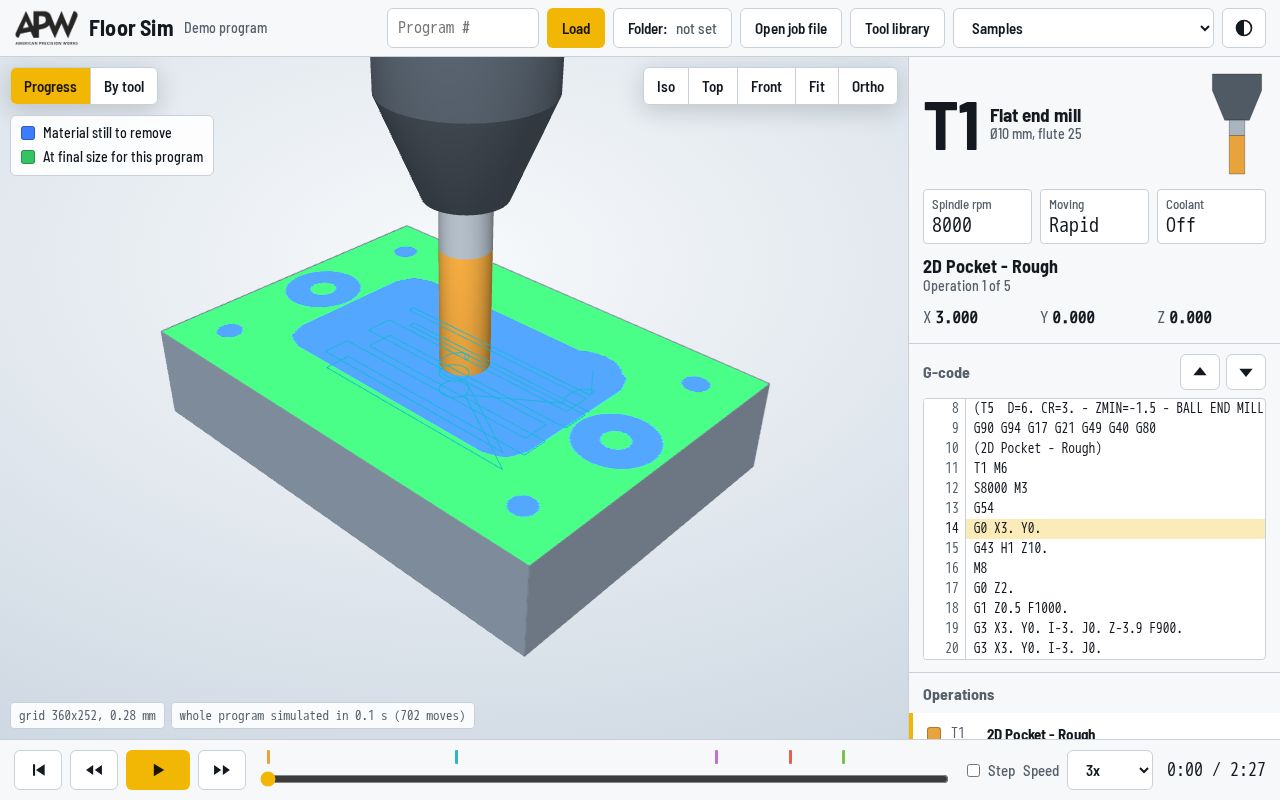
Task: Jump to start of simulation
Action: 38,770
